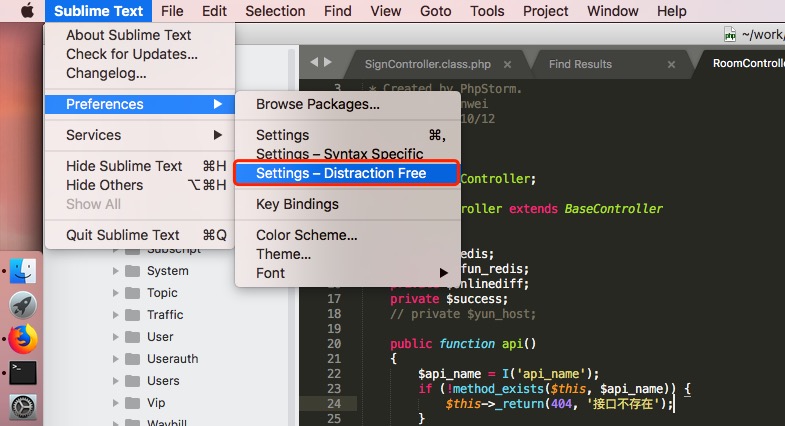Open Settings – Syntax Specific
The height and width of the screenshot is (426, 785).
point(348,154)
